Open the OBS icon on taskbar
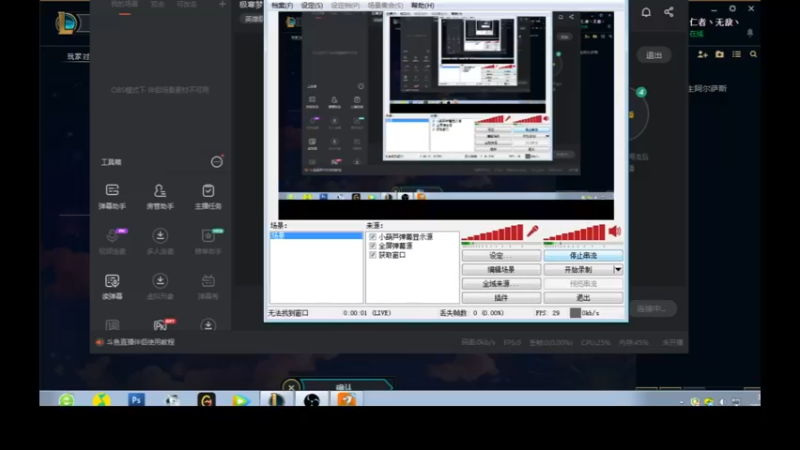The height and width of the screenshot is (450, 800). (x=312, y=401)
